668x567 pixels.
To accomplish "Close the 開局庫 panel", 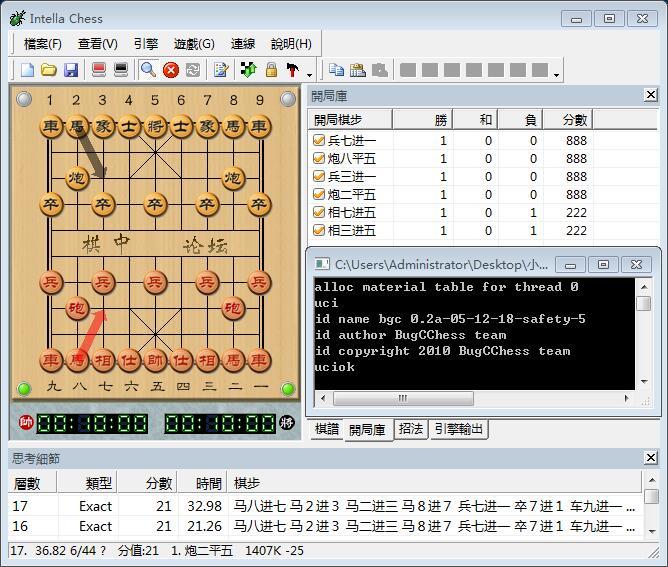I will [x=651, y=95].
